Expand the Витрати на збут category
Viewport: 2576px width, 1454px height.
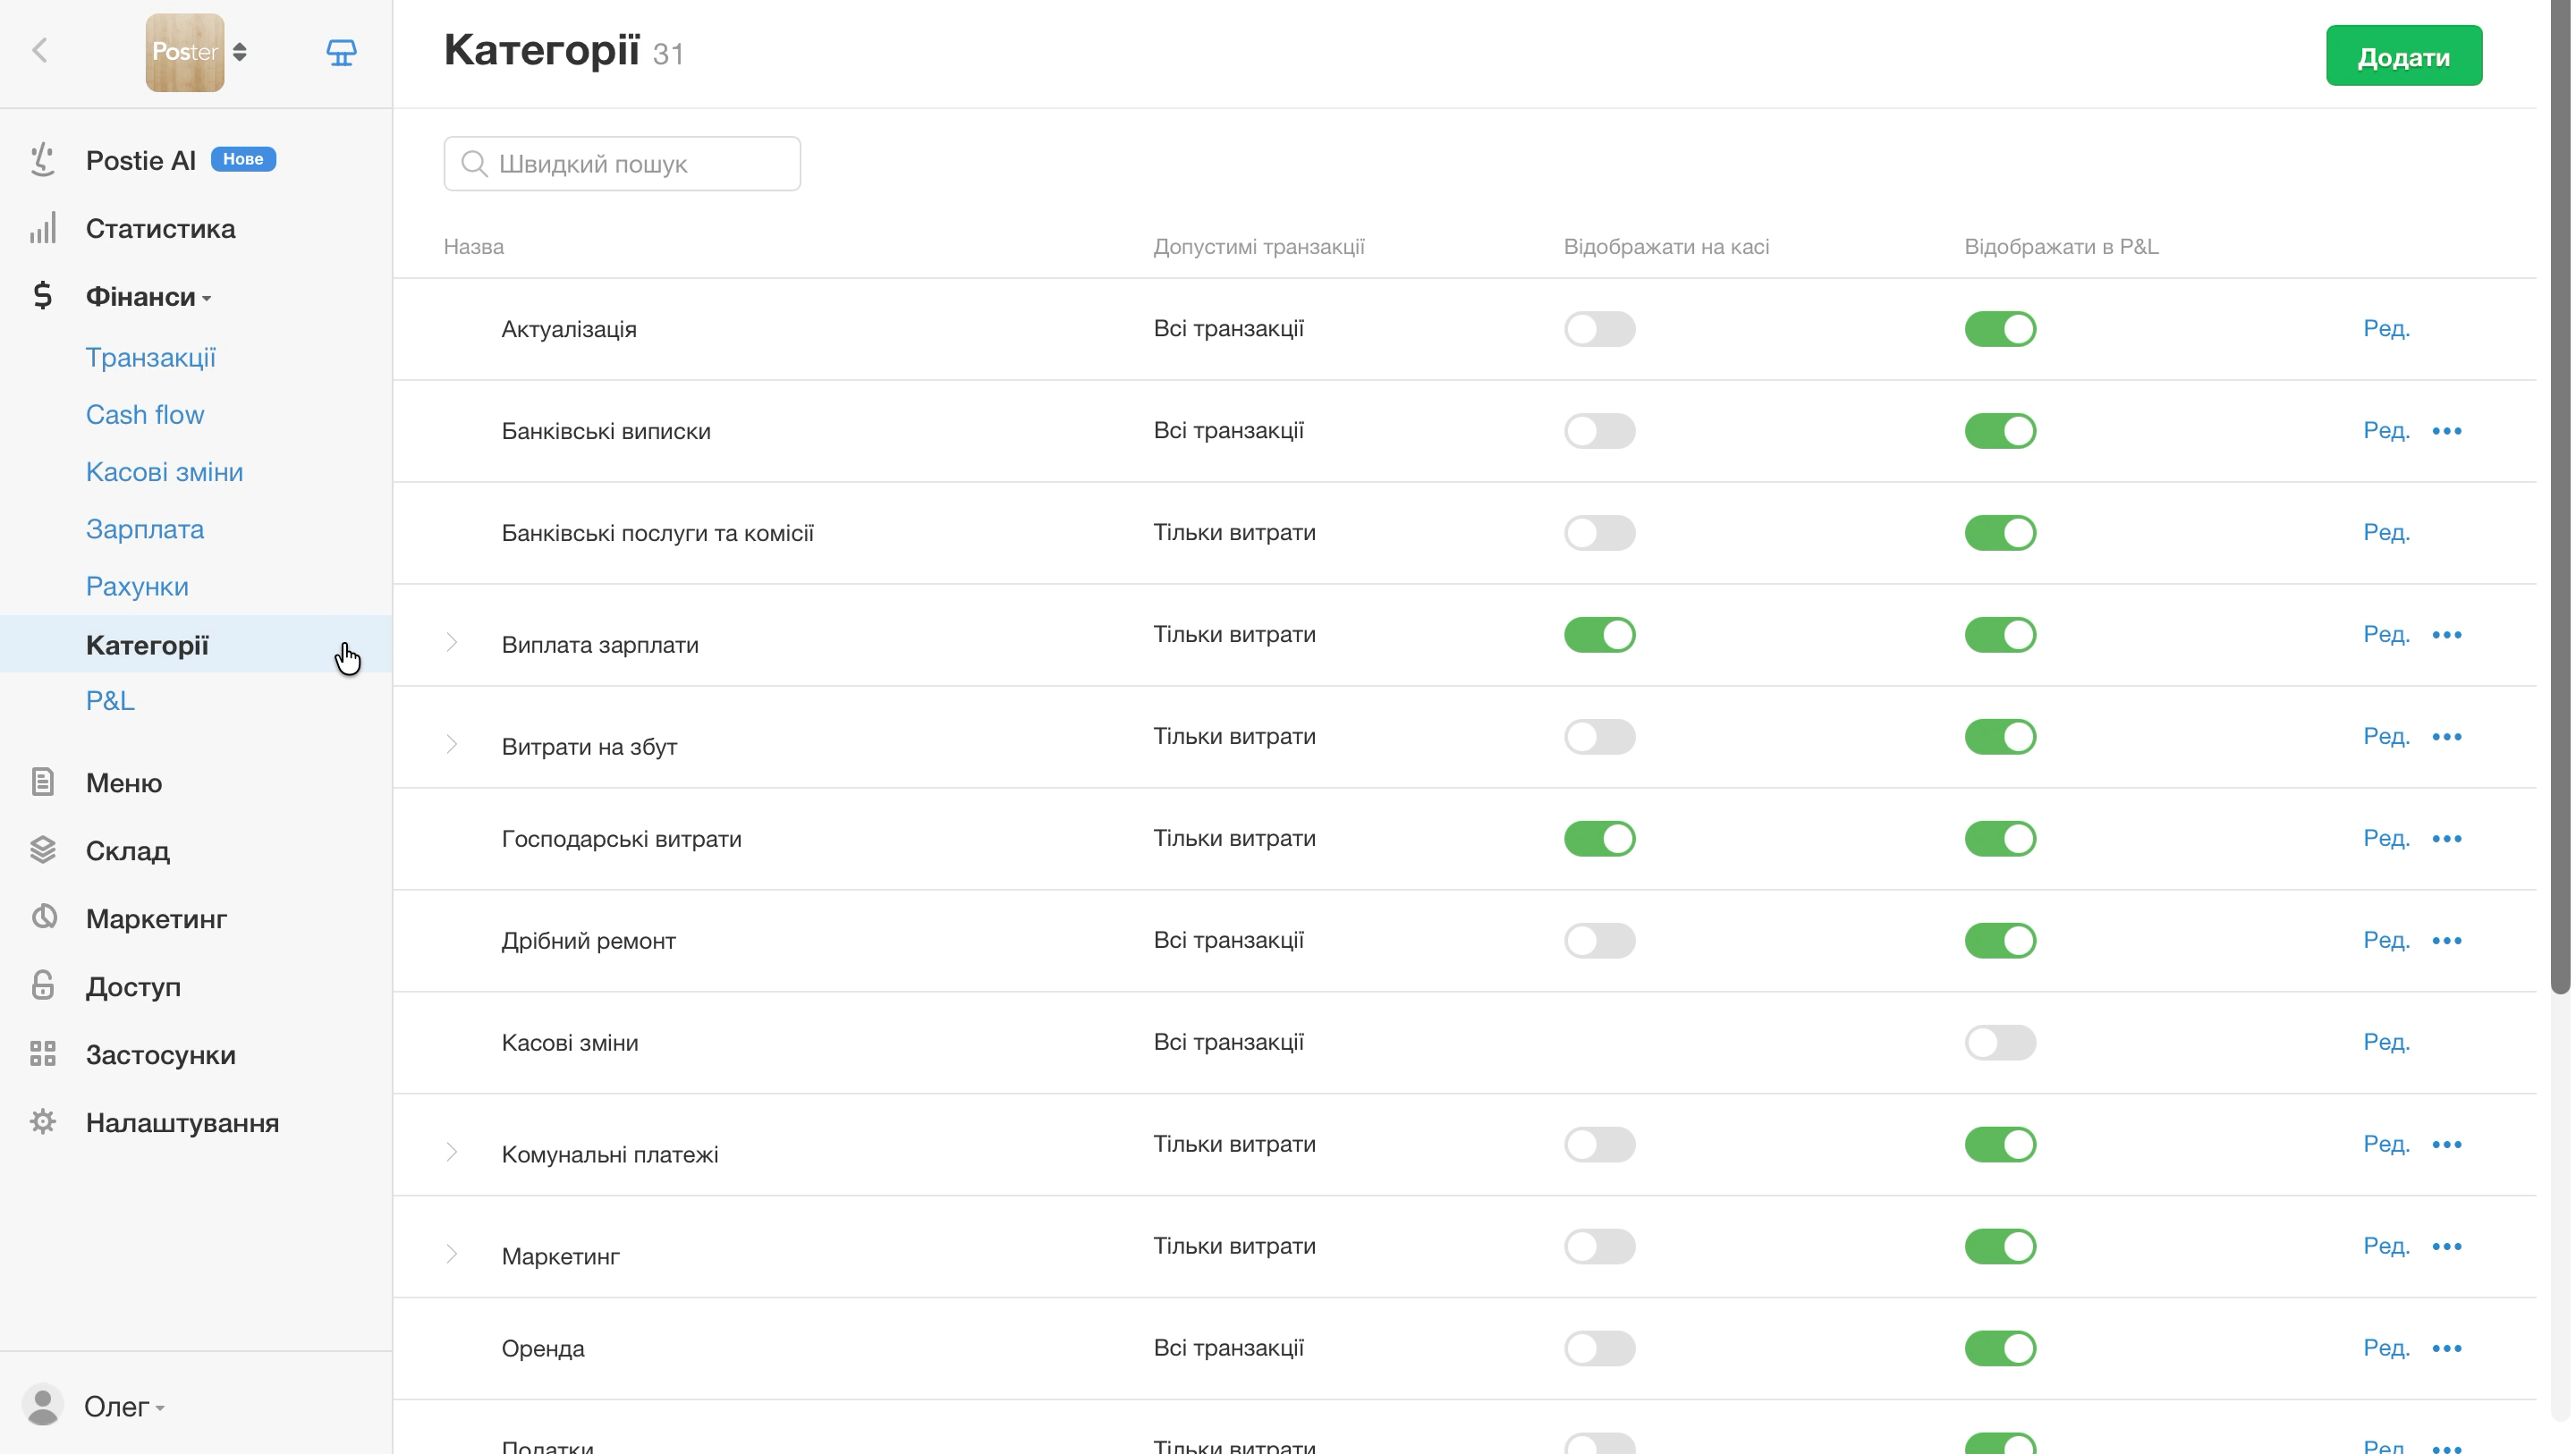(452, 745)
